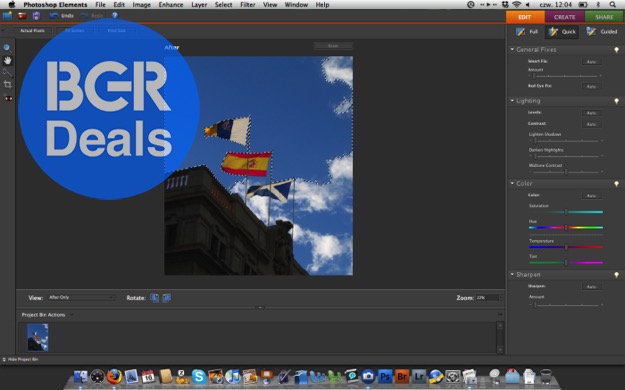This screenshot has width=625, height=390.
Task: Switch to Guided edit mode
Action: 602,32
